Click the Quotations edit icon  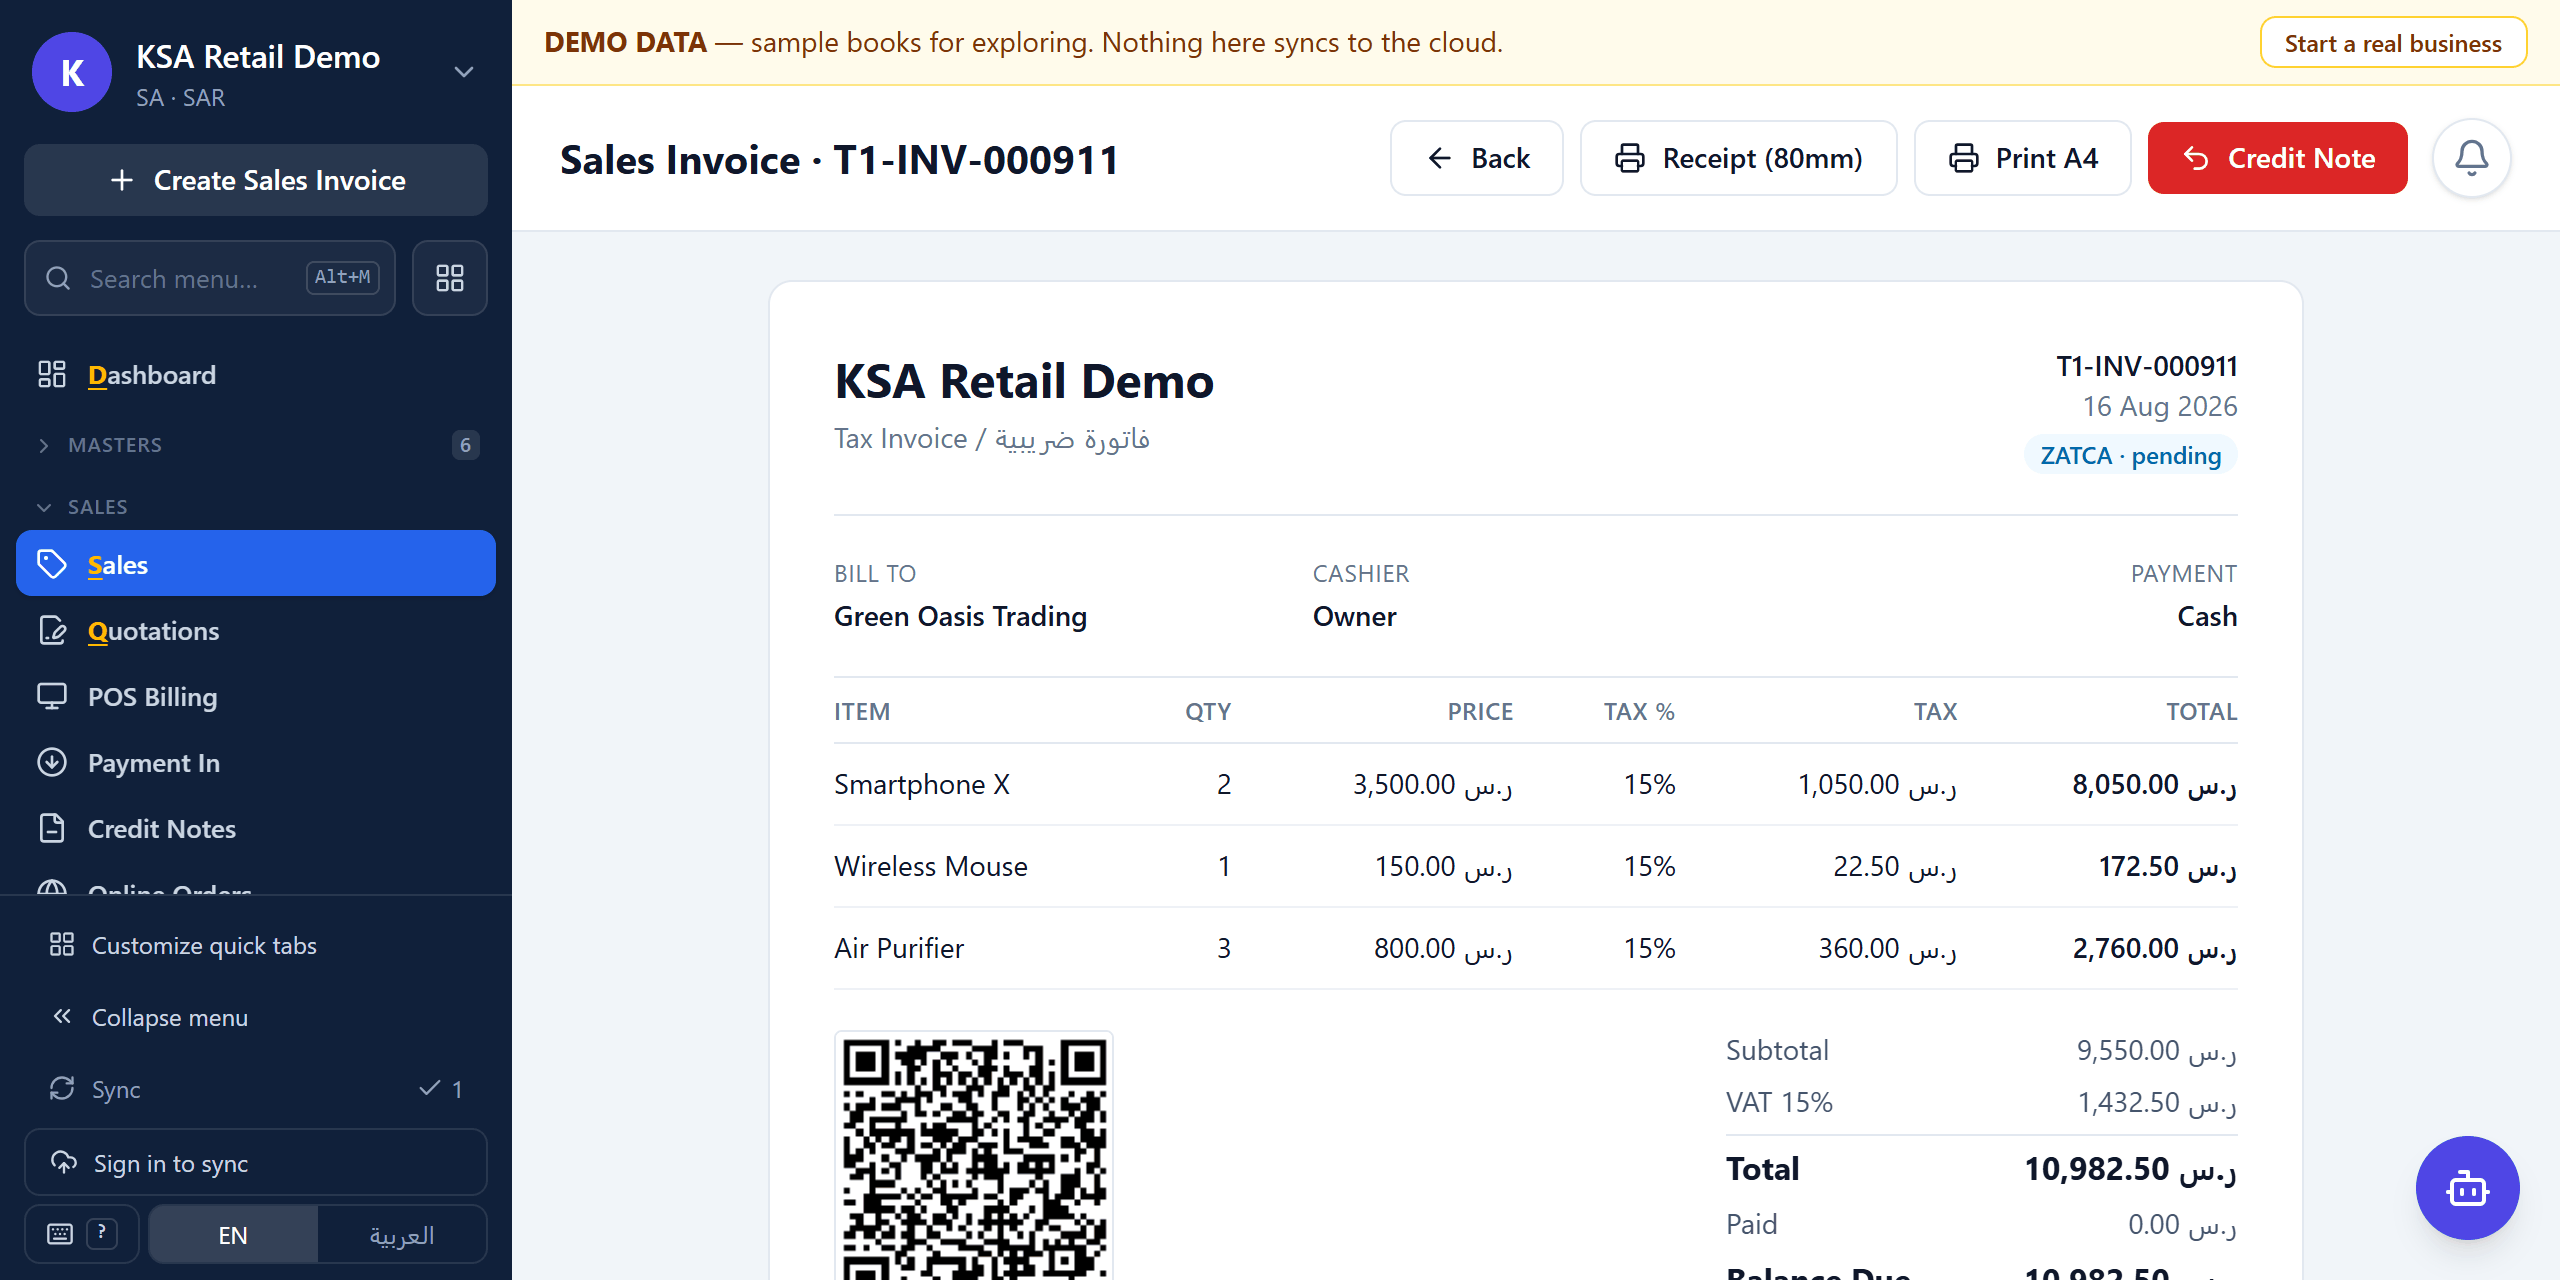tap(52, 630)
